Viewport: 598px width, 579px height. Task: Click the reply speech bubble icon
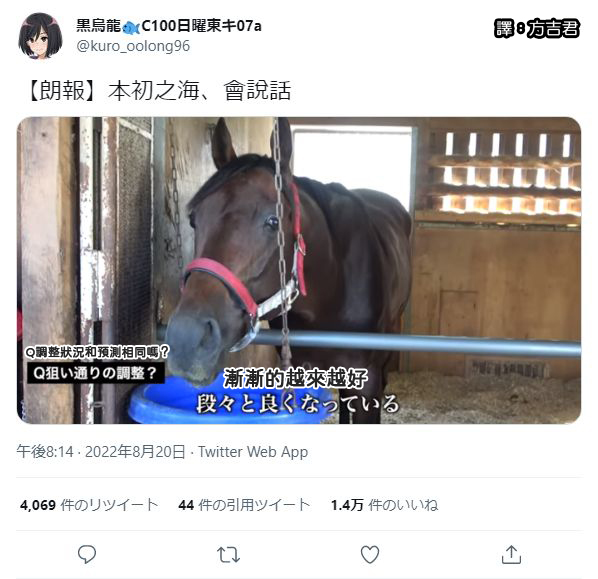coord(87,554)
